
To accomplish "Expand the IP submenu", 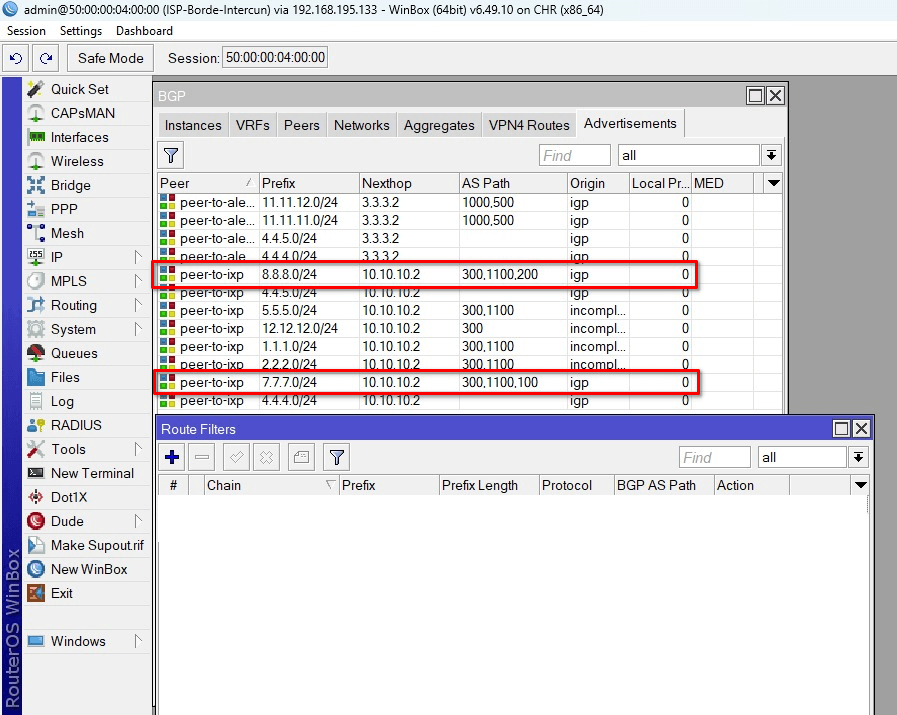I will click(x=86, y=257).
